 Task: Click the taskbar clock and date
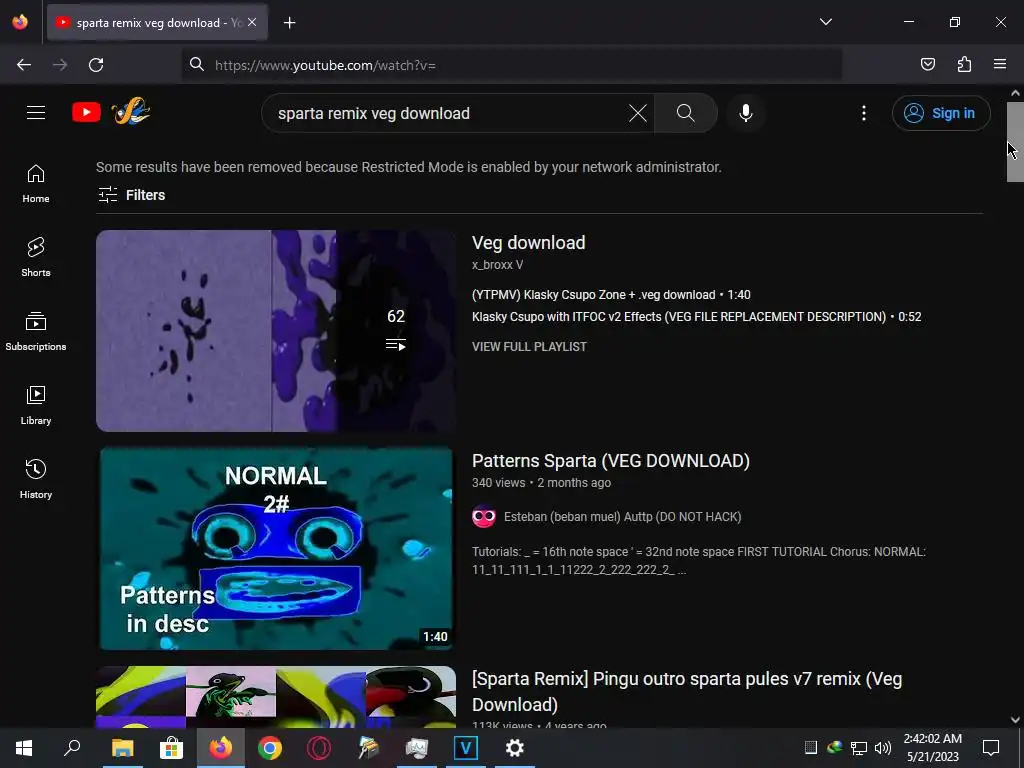(933, 748)
